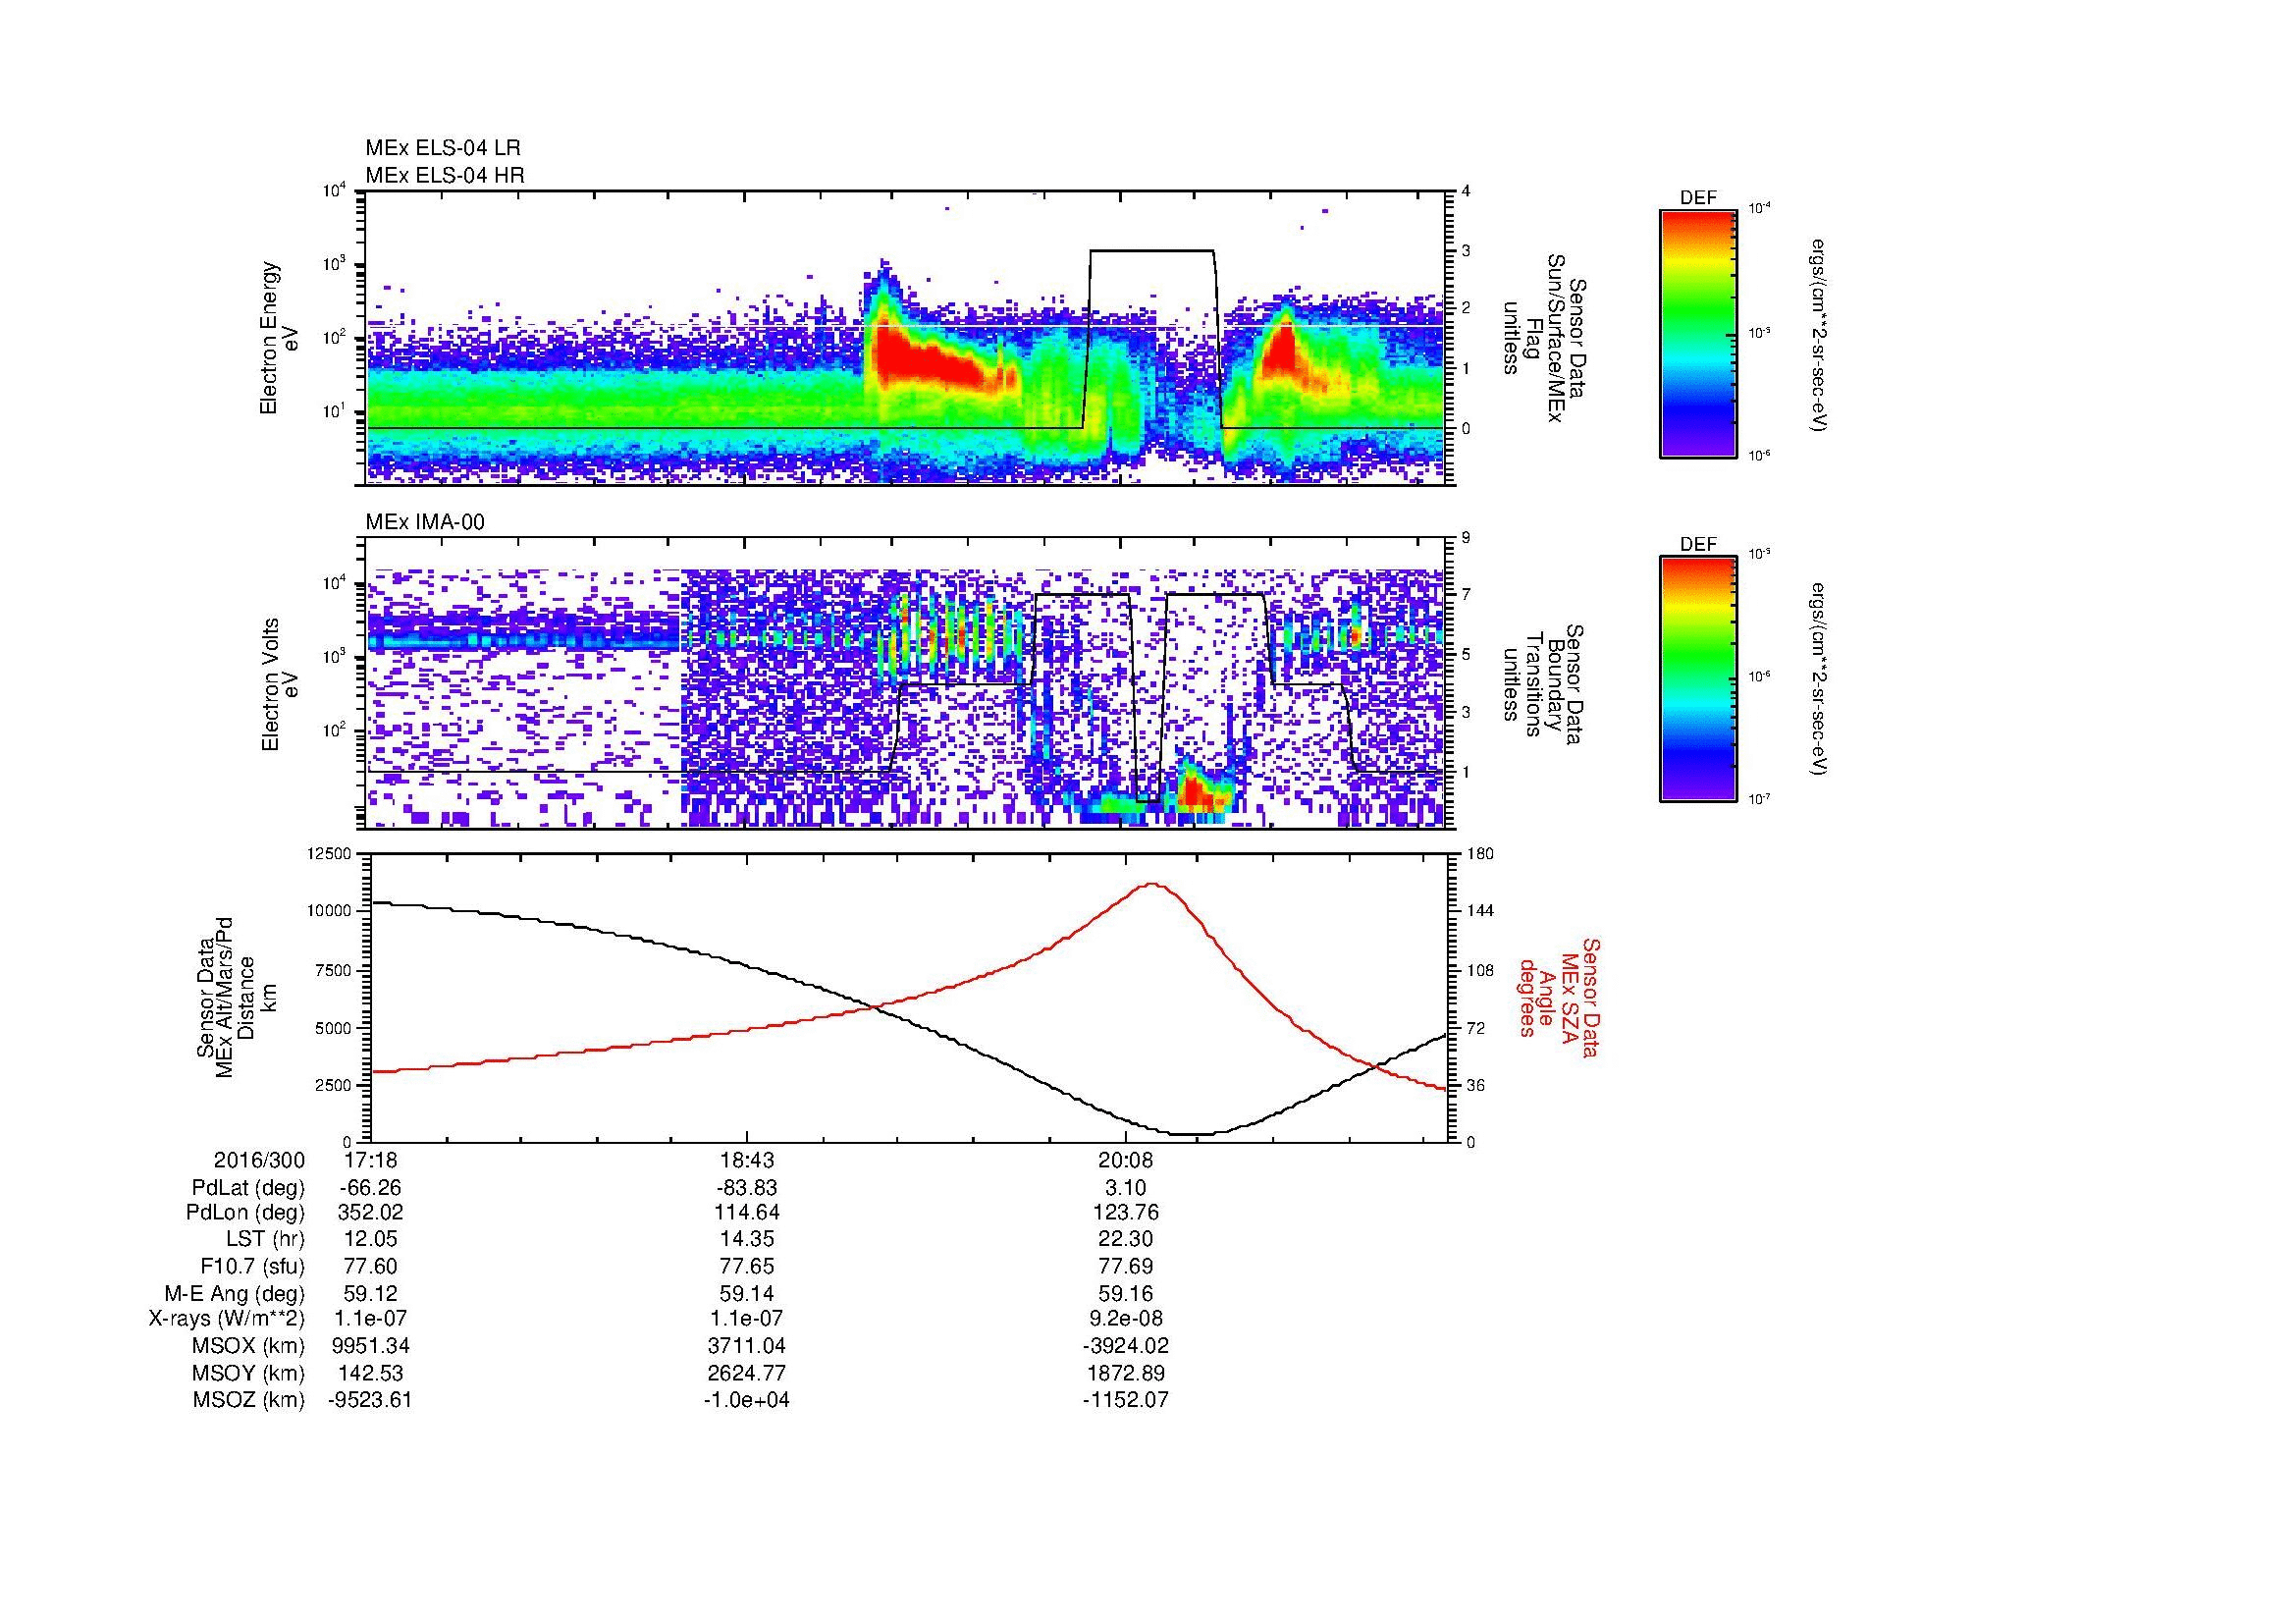This screenshot has height=1623, width=2296.
Task: Click the 'Electron Energy eV' axis label
Action: point(279,338)
